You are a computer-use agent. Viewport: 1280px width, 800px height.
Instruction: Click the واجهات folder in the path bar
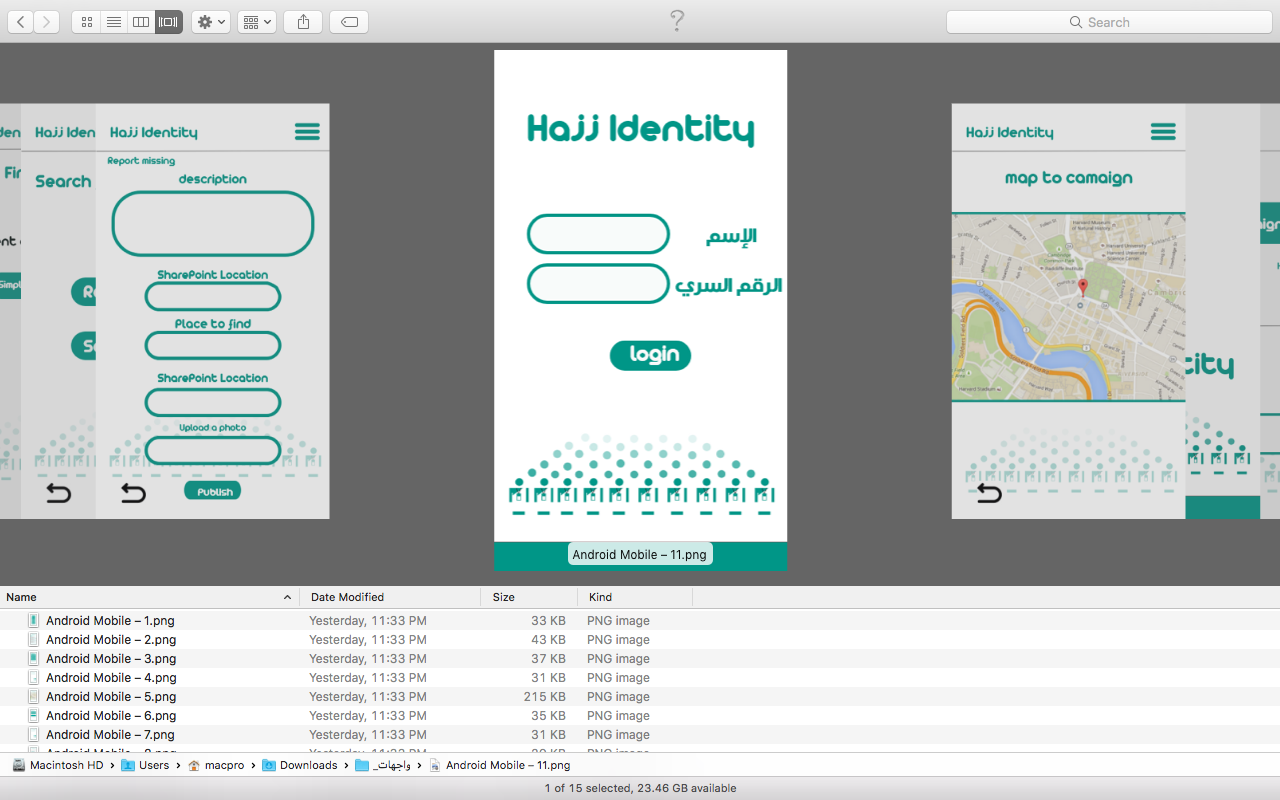tap(383, 765)
